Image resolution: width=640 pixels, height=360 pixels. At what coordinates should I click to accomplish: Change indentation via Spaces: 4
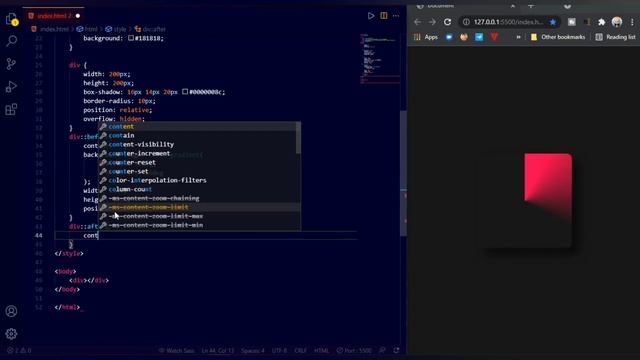[x=253, y=351]
